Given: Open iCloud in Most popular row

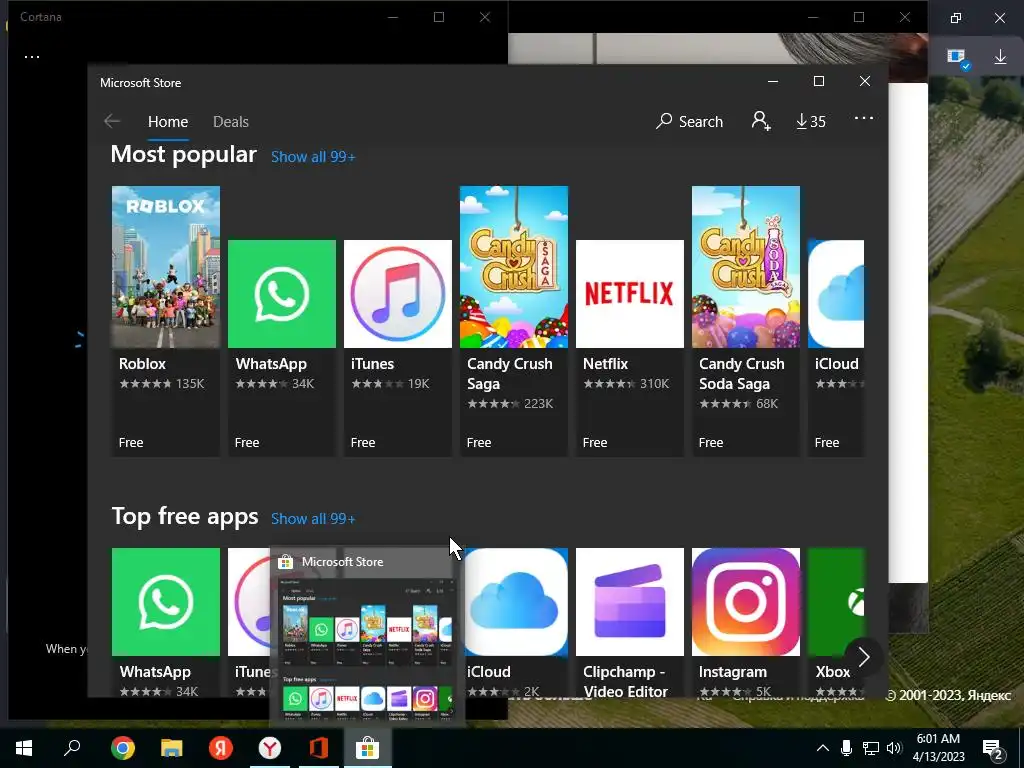Looking at the screenshot, I should [x=836, y=347].
